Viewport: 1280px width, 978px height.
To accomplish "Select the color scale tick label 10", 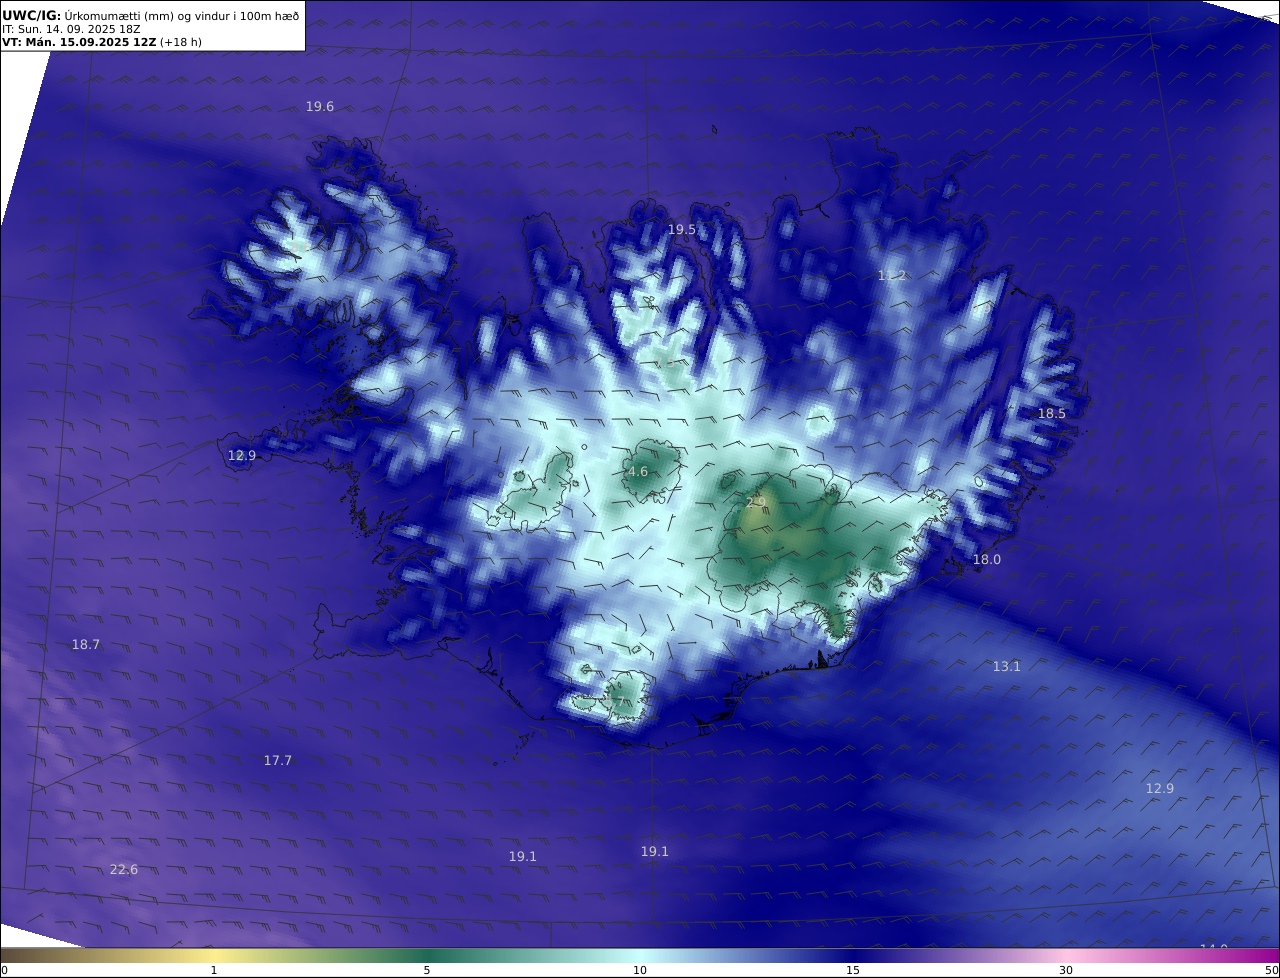I will click(x=640, y=970).
